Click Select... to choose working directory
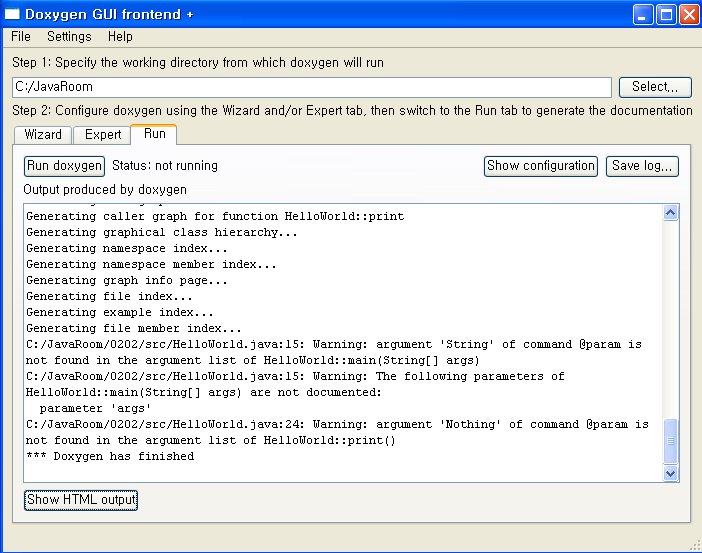702x553 pixels. pos(655,86)
